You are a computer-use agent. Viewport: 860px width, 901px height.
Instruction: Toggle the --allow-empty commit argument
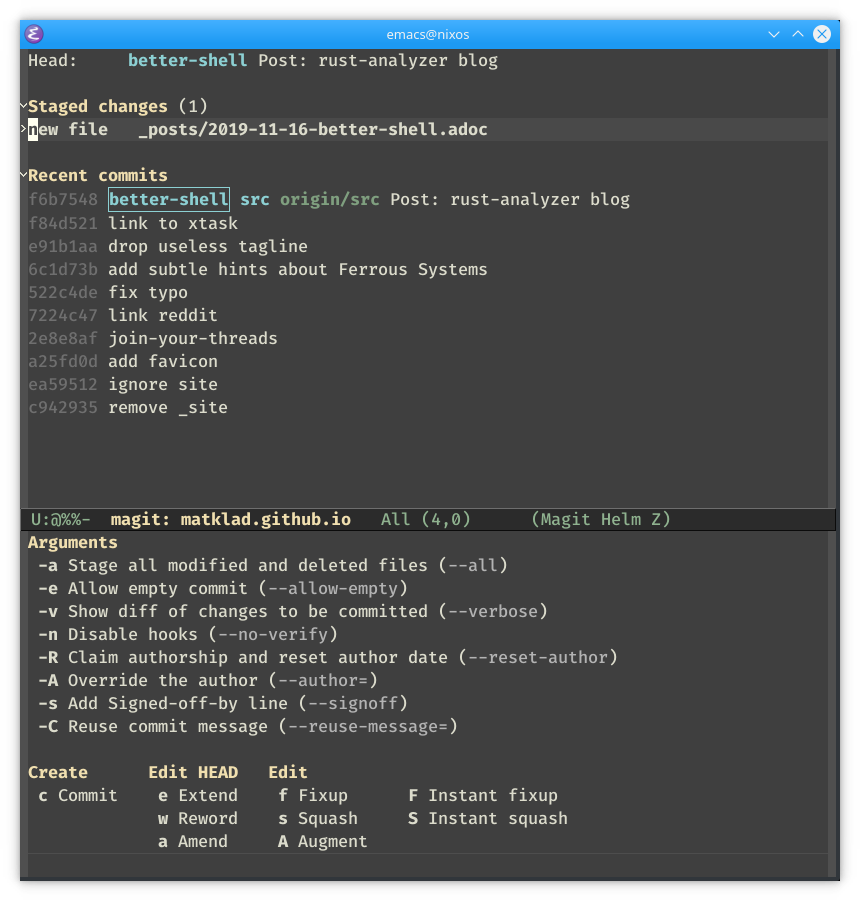(x=223, y=589)
